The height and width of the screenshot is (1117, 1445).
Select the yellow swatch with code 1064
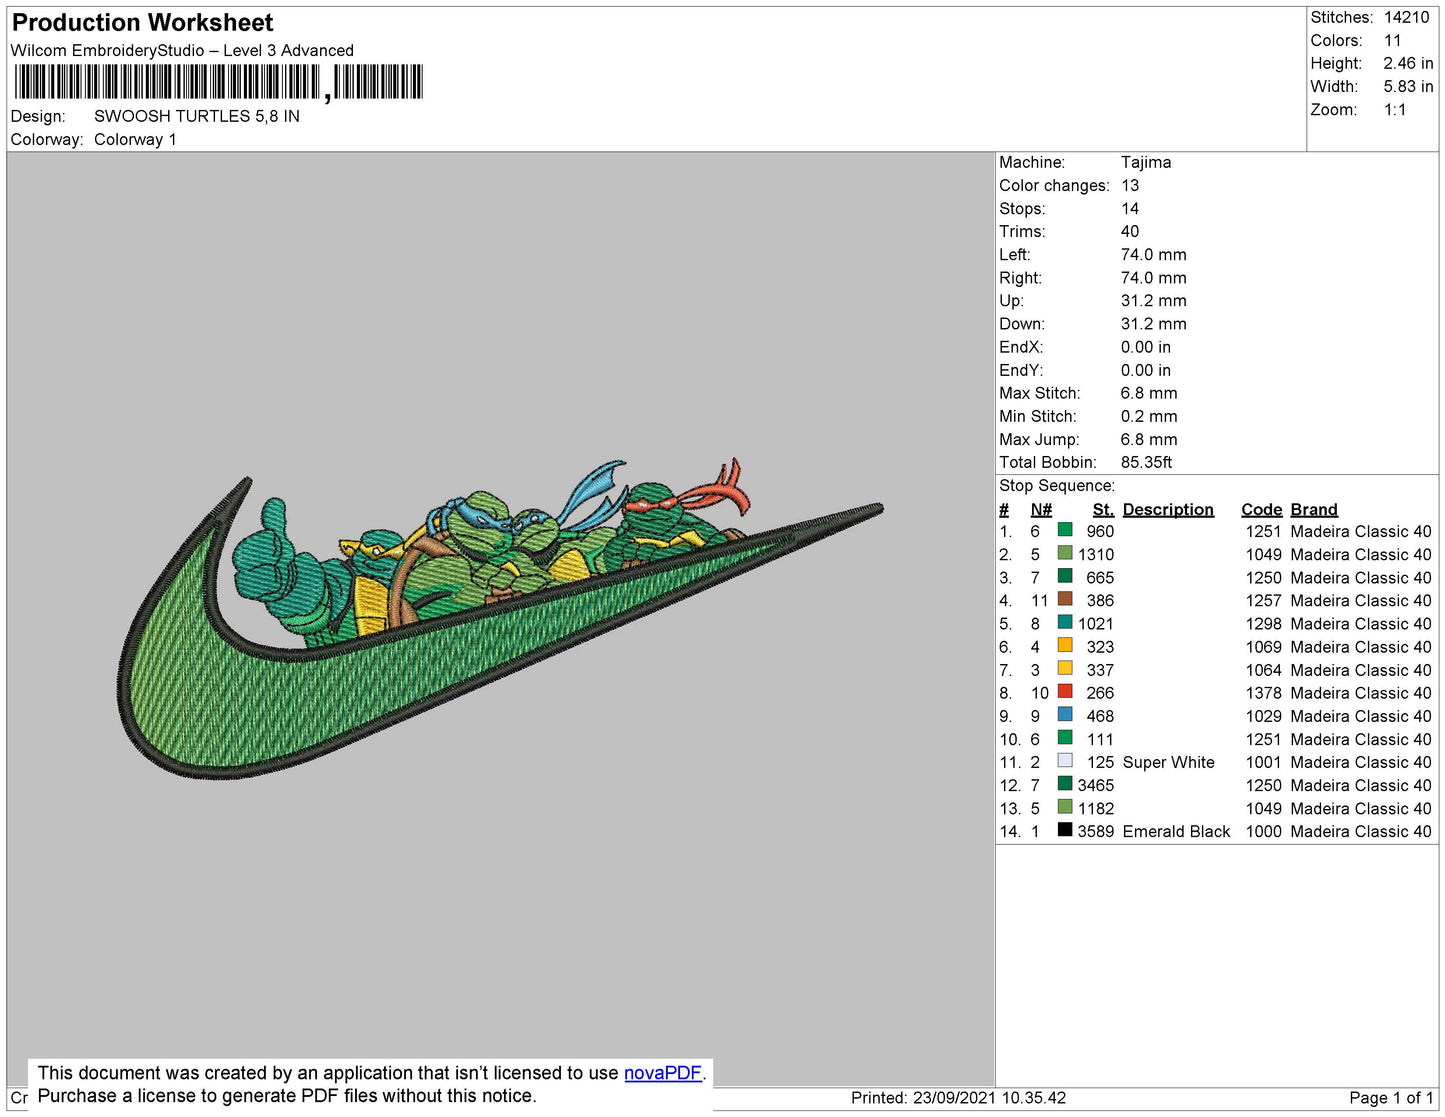pyautogui.click(x=1065, y=669)
